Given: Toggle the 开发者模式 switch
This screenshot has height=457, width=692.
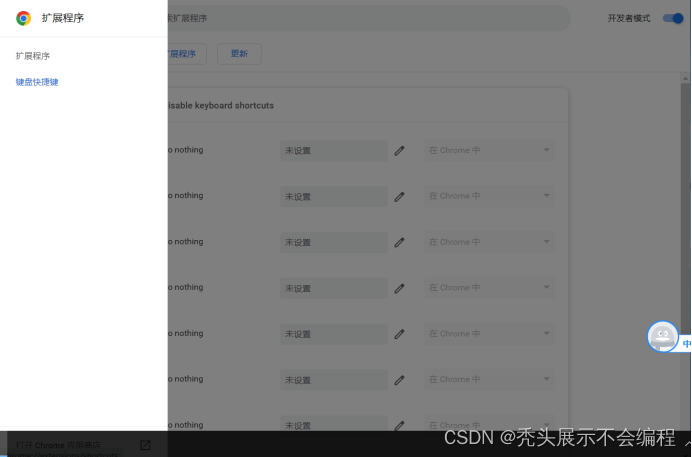Looking at the screenshot, I should (673, 18).
